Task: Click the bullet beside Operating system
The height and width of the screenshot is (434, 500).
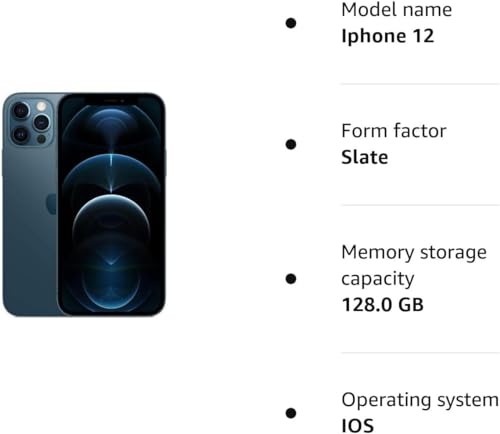Action: (x=291, y=413)
